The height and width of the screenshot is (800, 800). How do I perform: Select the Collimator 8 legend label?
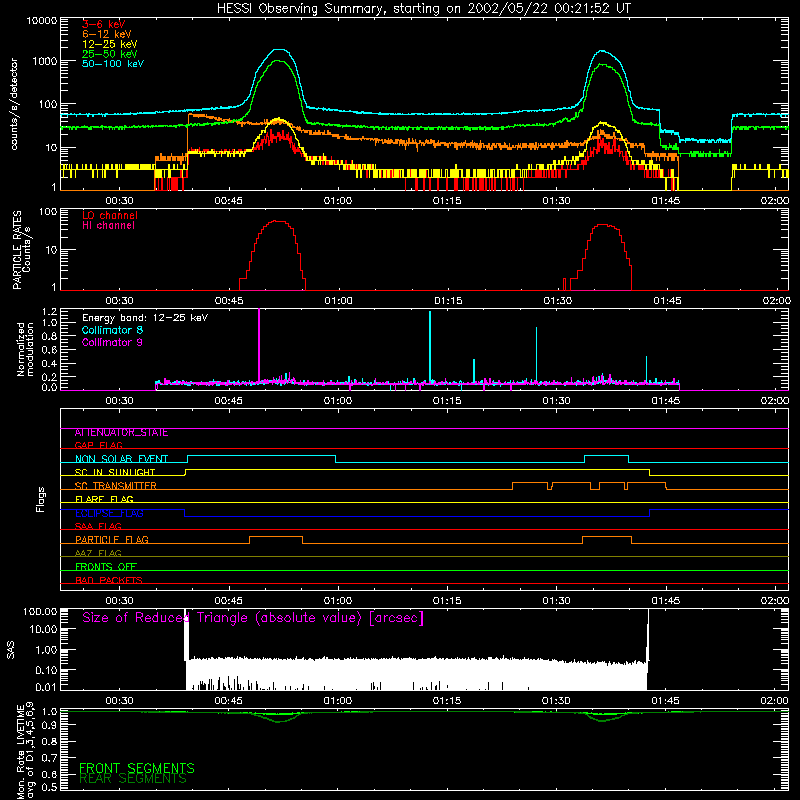coord(112,330)
